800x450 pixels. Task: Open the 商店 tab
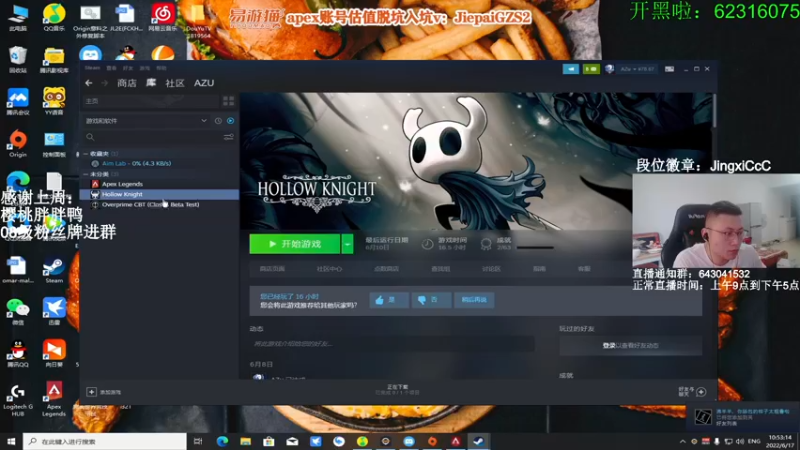pyautogui.click(x=127, y=83)
